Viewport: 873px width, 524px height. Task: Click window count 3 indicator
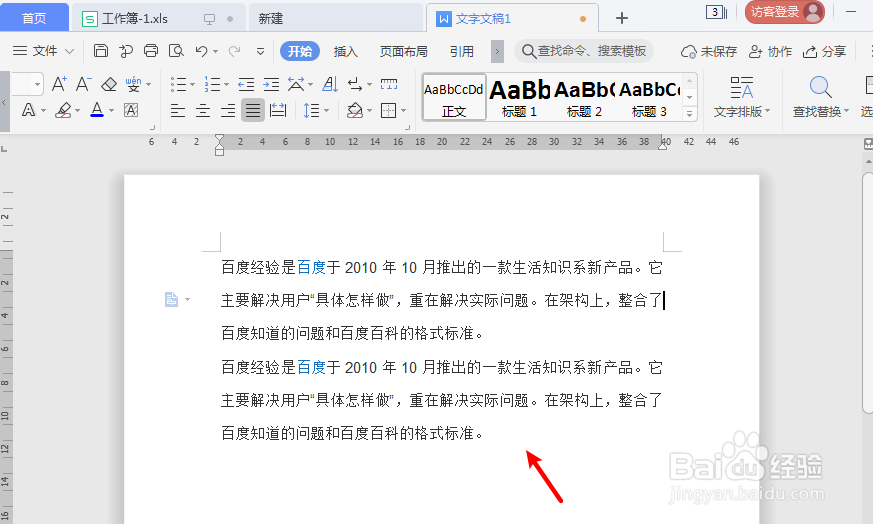click(716, 12)
